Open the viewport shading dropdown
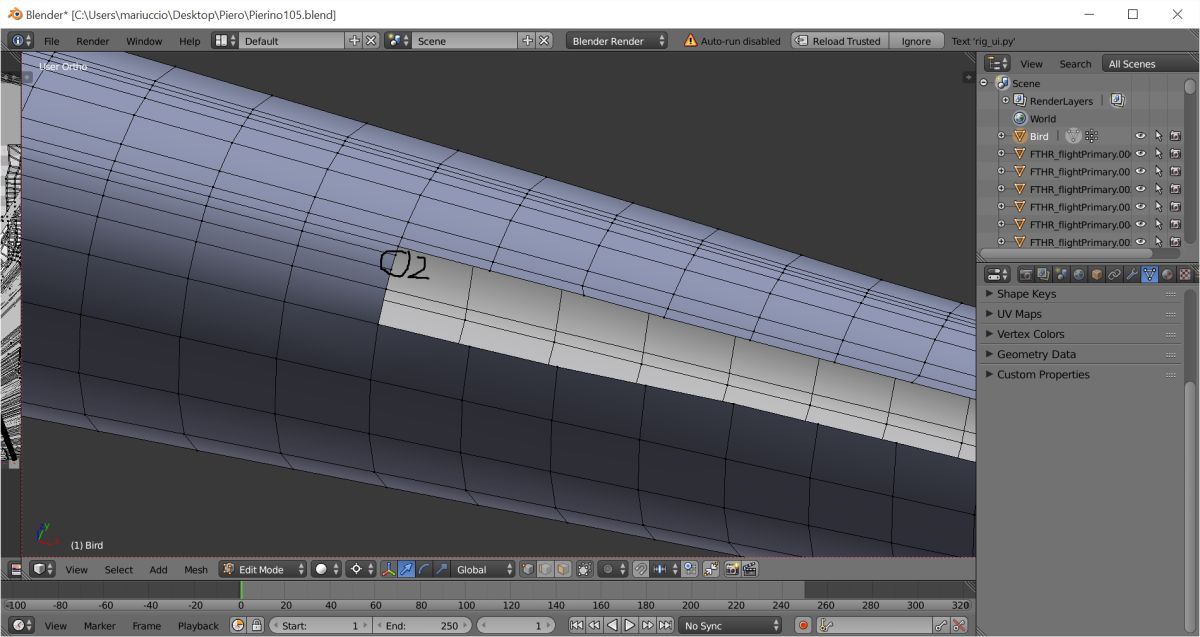The width and height of the screenshot is (1200, 637). (x=326, y=569)
